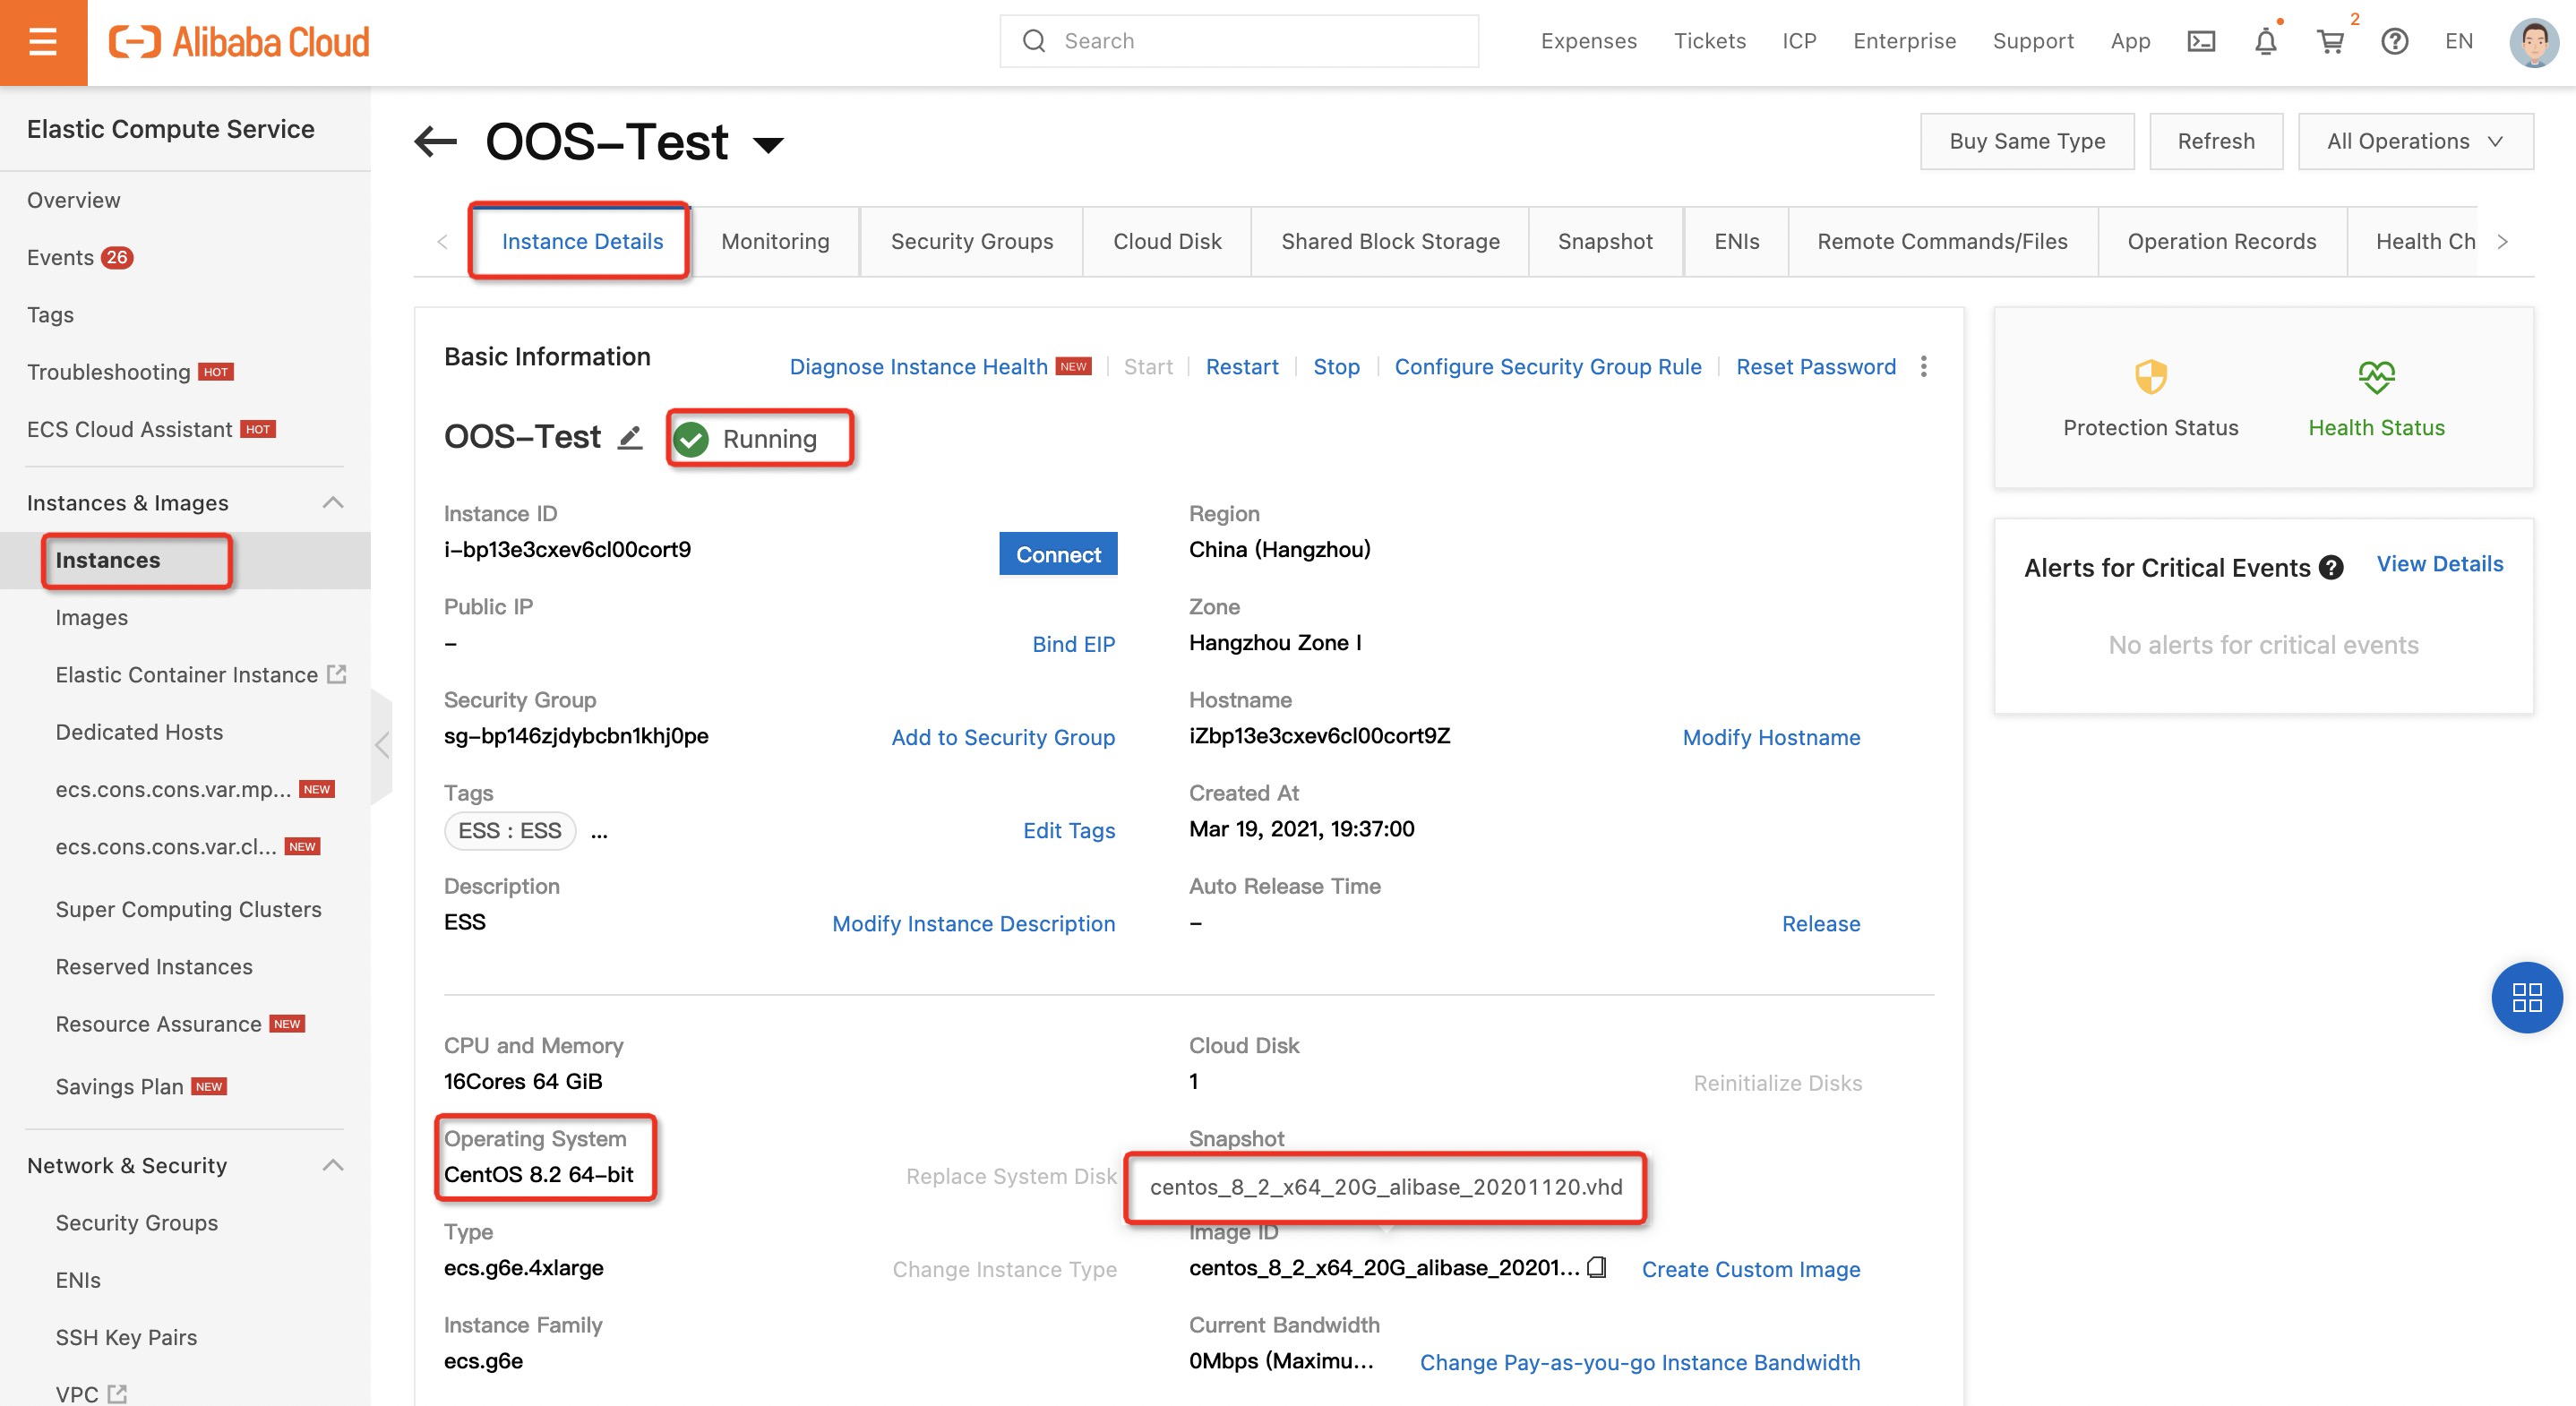Click the help question mark icon
The width and height of the screenshot is (2576, 1406).
pyautogui.click(x=2394, y=41)
